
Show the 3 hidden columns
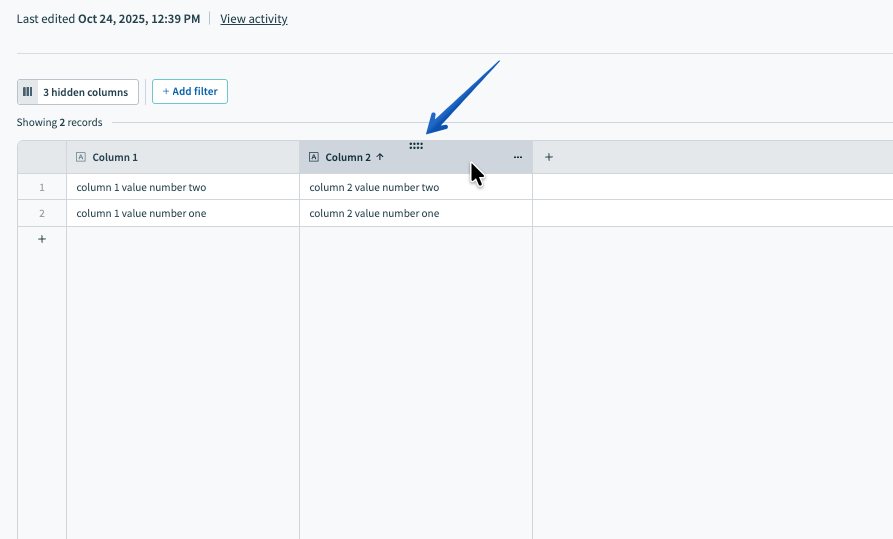[85, 92]
